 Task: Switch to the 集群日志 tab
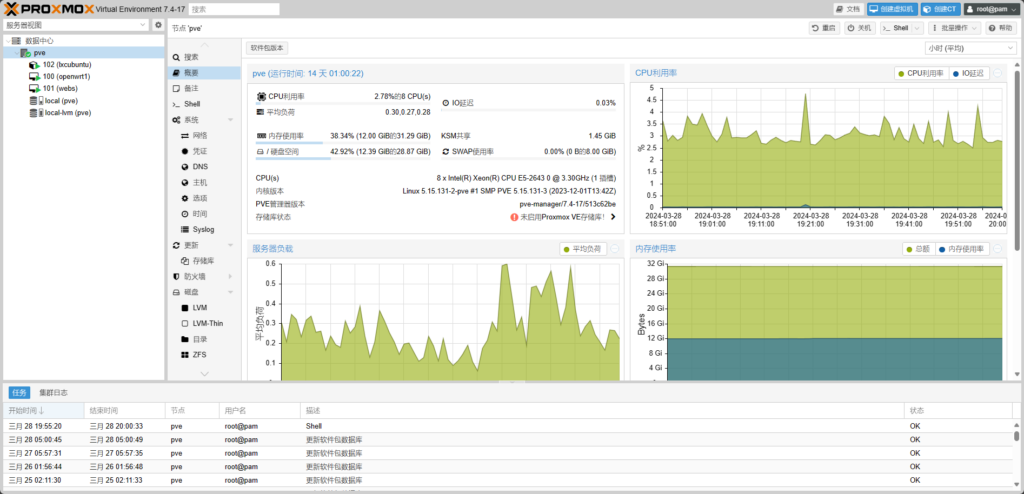[x=53, y=393]
